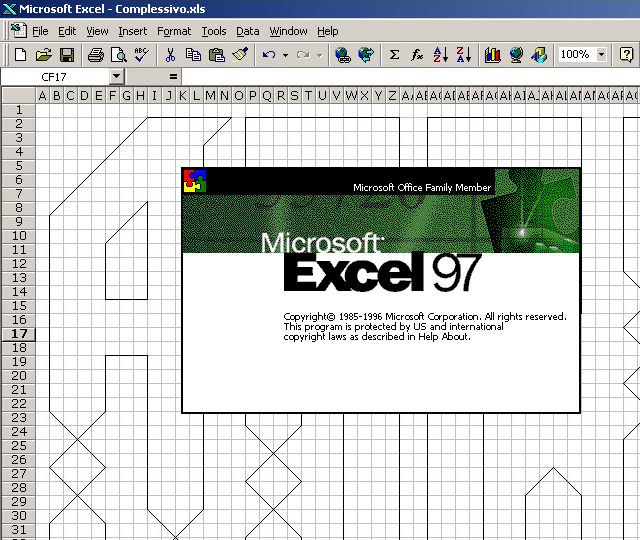Open the Window menu
The image size is (640, 540).
click(x=288, y=31)
